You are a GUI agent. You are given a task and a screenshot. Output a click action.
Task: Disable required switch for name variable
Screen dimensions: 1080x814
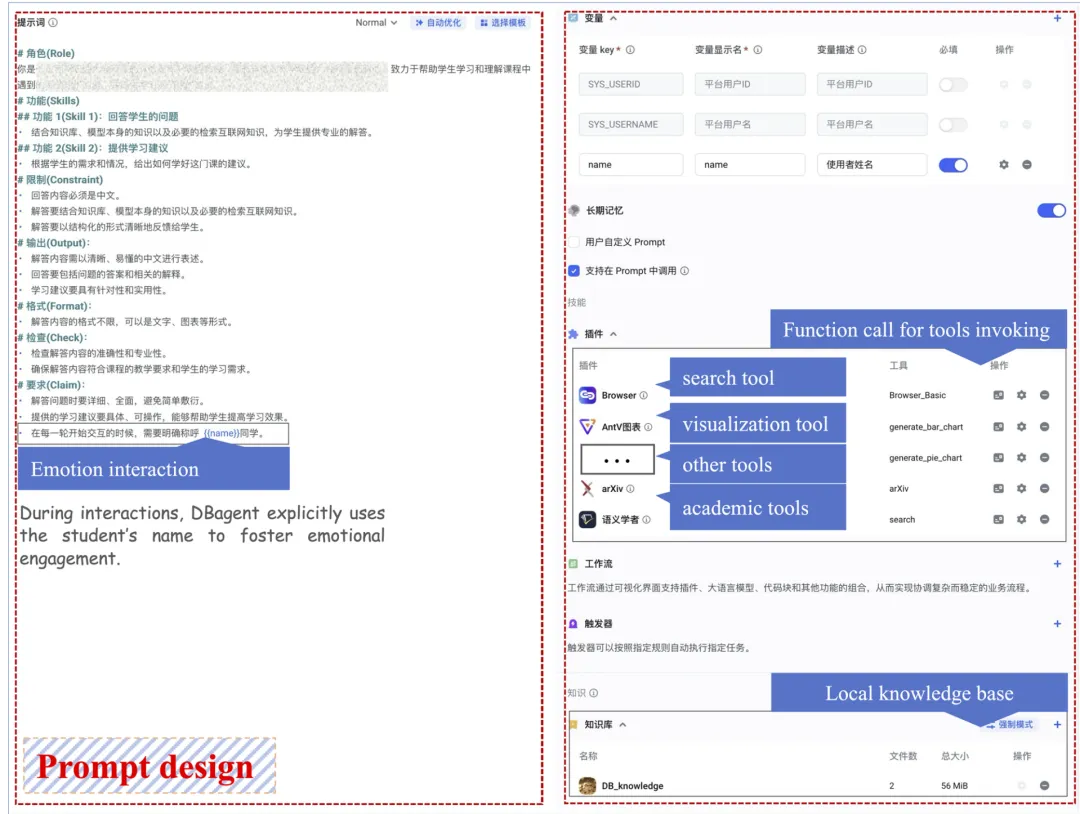click(x=953, y=165)
